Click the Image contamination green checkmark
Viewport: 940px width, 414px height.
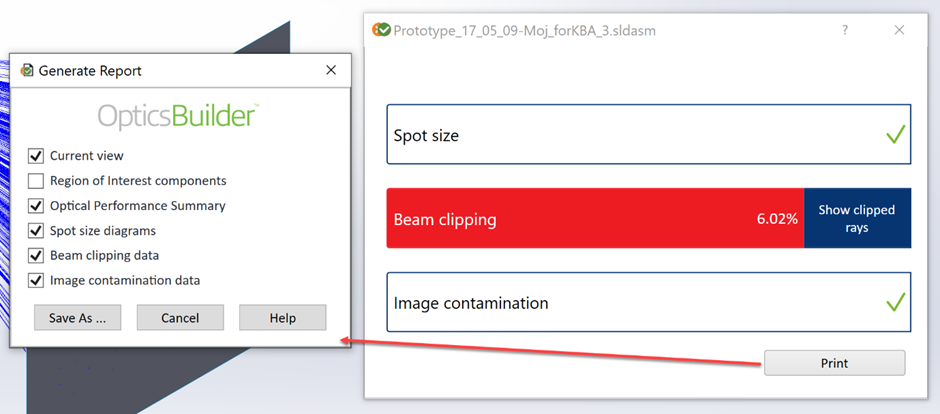(895, 301)
